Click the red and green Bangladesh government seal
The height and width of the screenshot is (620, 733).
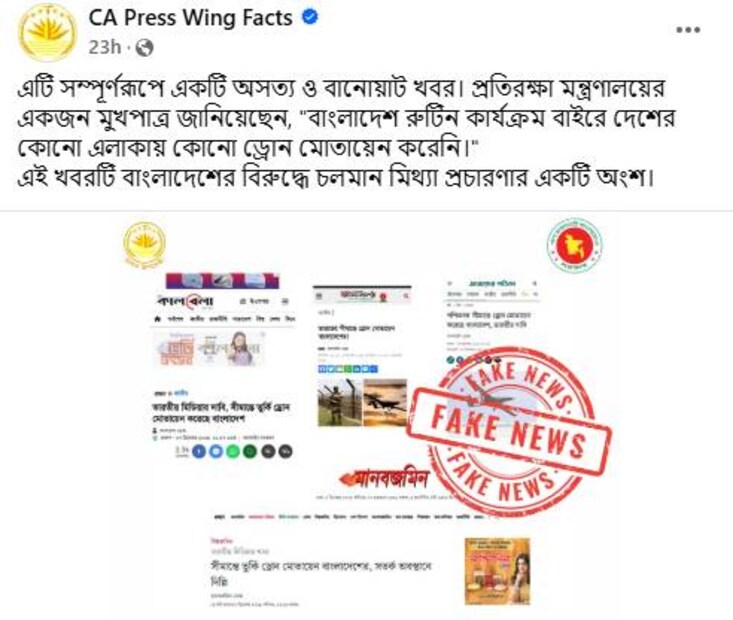[x=575, y=245]
